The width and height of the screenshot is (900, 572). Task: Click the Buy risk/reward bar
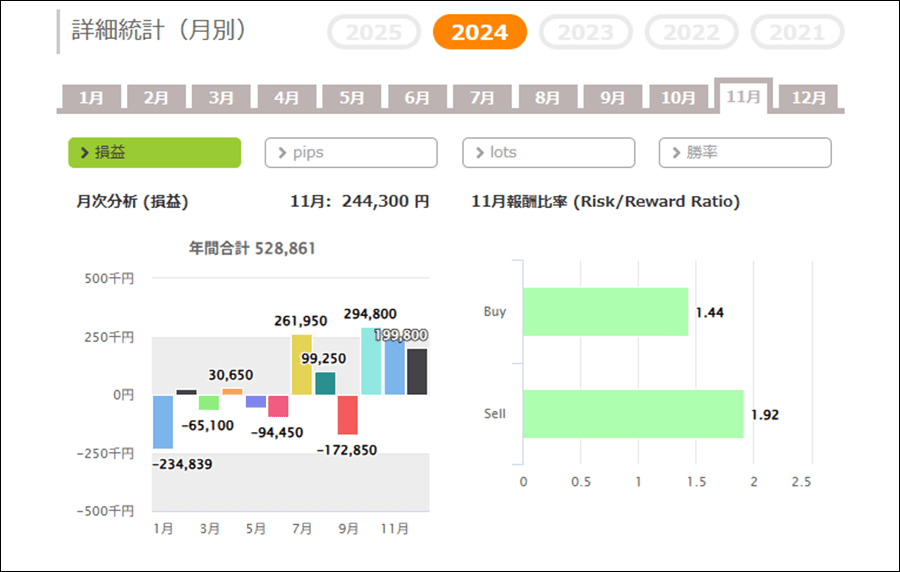605,312
